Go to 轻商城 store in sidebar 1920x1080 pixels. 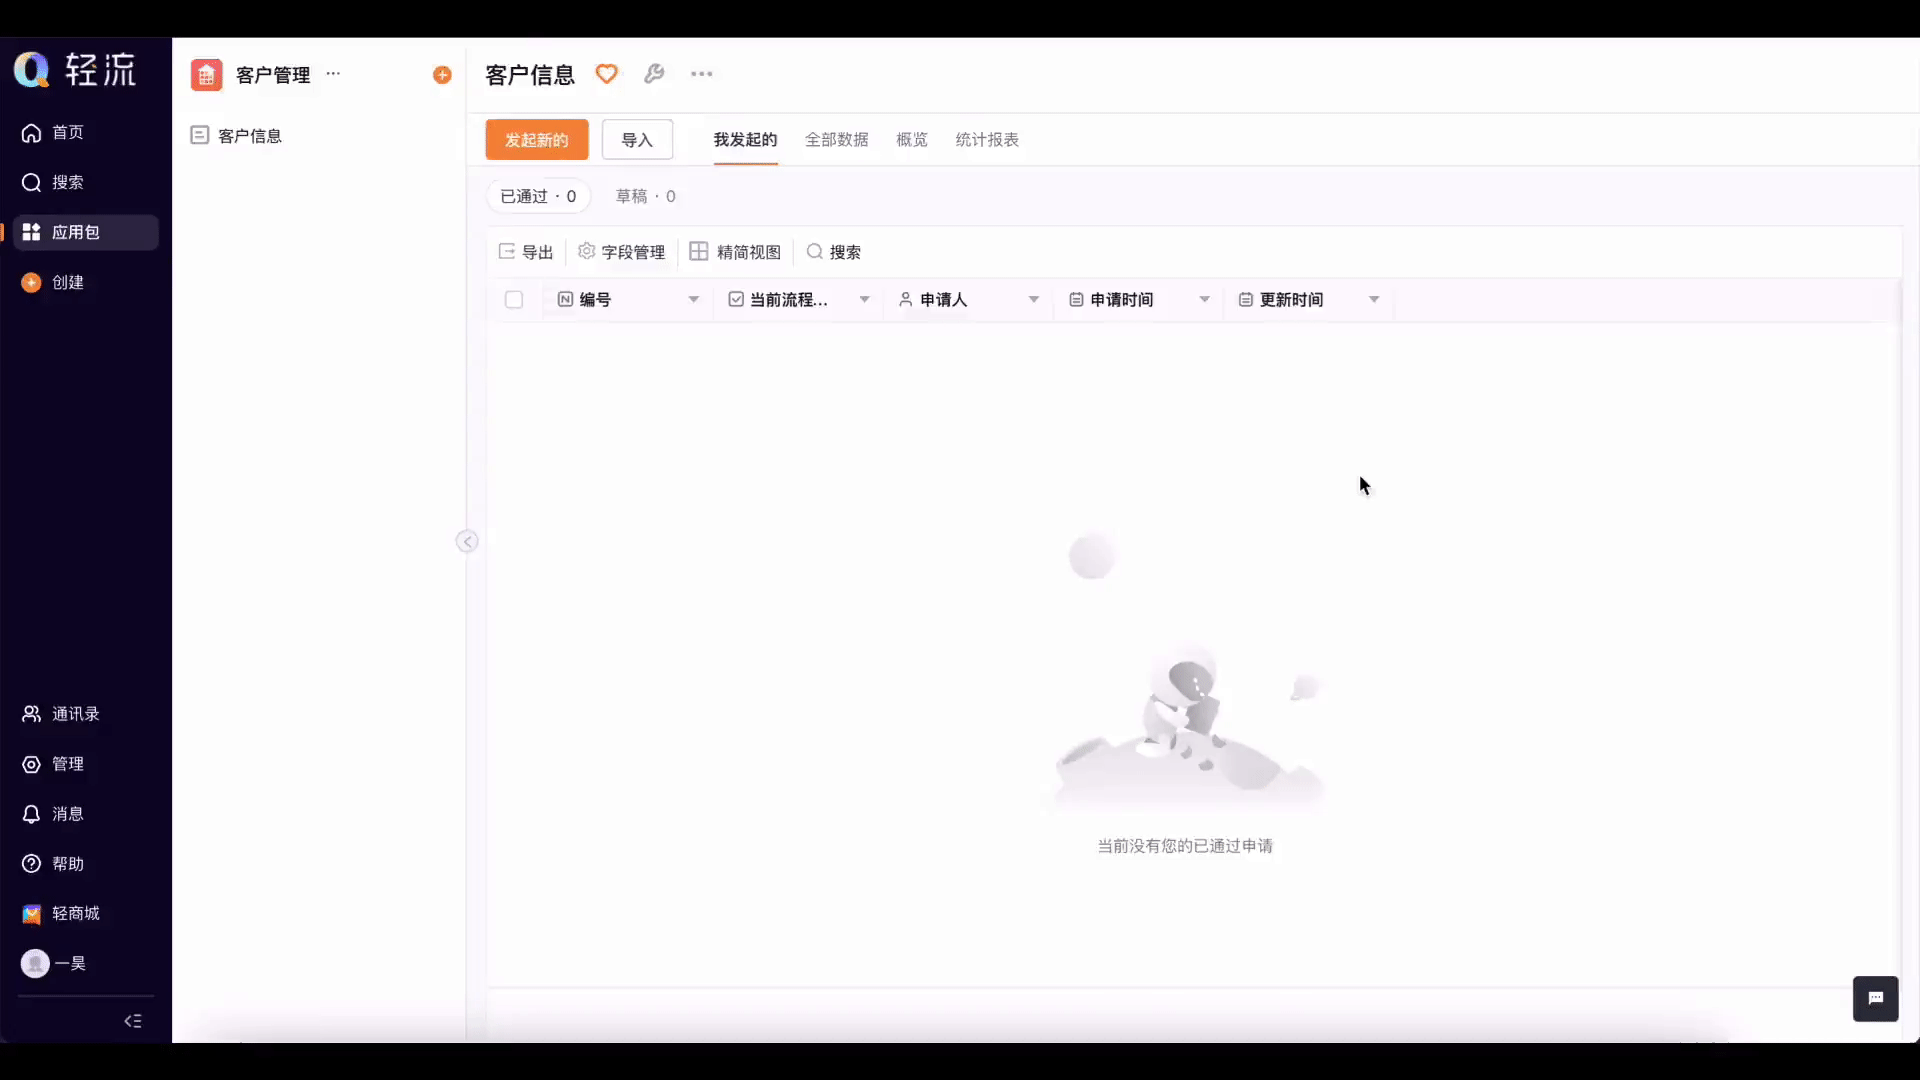[x=75, y=914]
